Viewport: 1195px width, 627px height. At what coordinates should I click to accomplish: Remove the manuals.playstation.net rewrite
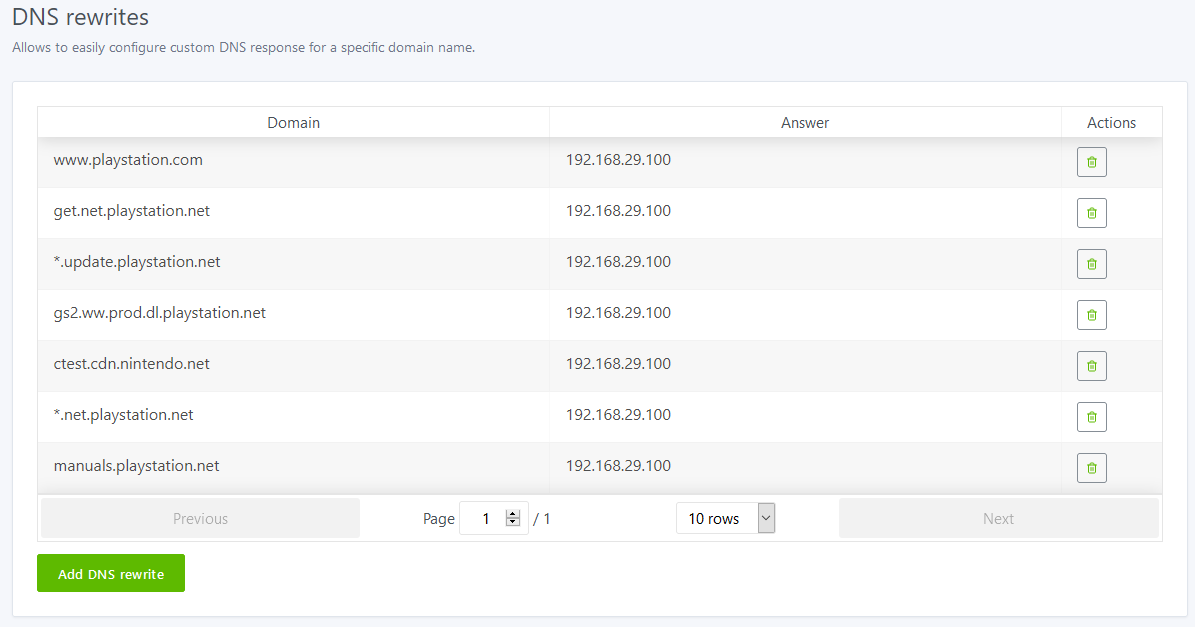(1091, 469)
